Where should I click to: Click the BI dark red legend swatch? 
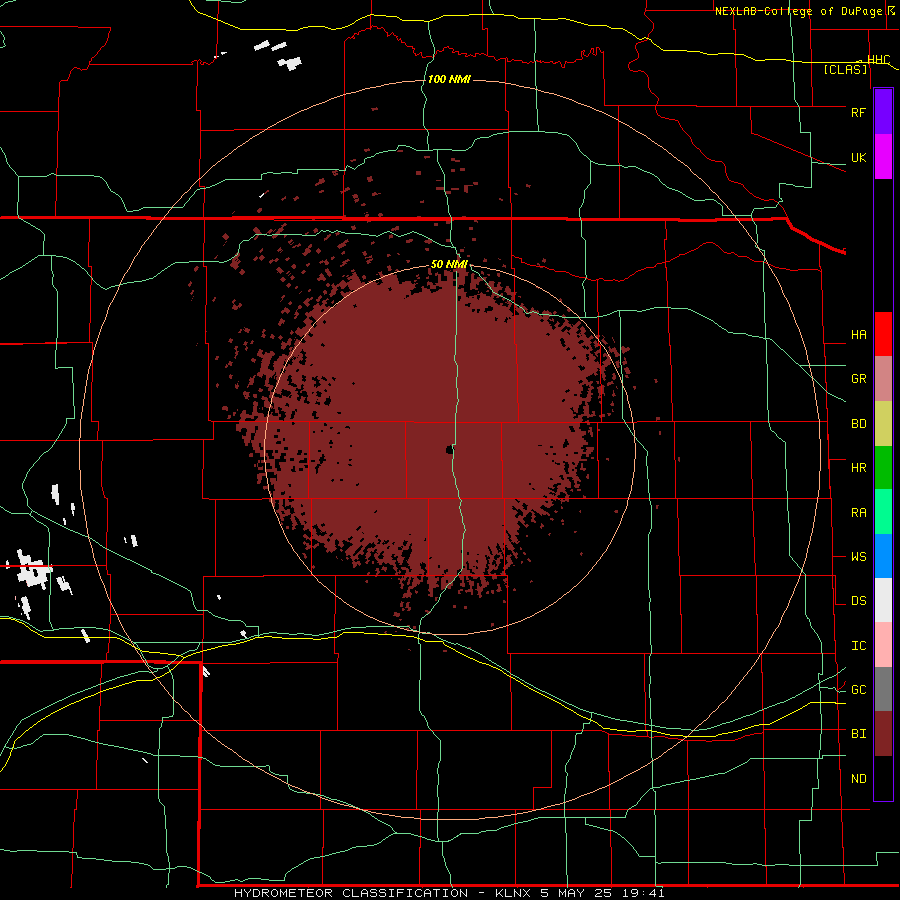[x=883, y=734]
